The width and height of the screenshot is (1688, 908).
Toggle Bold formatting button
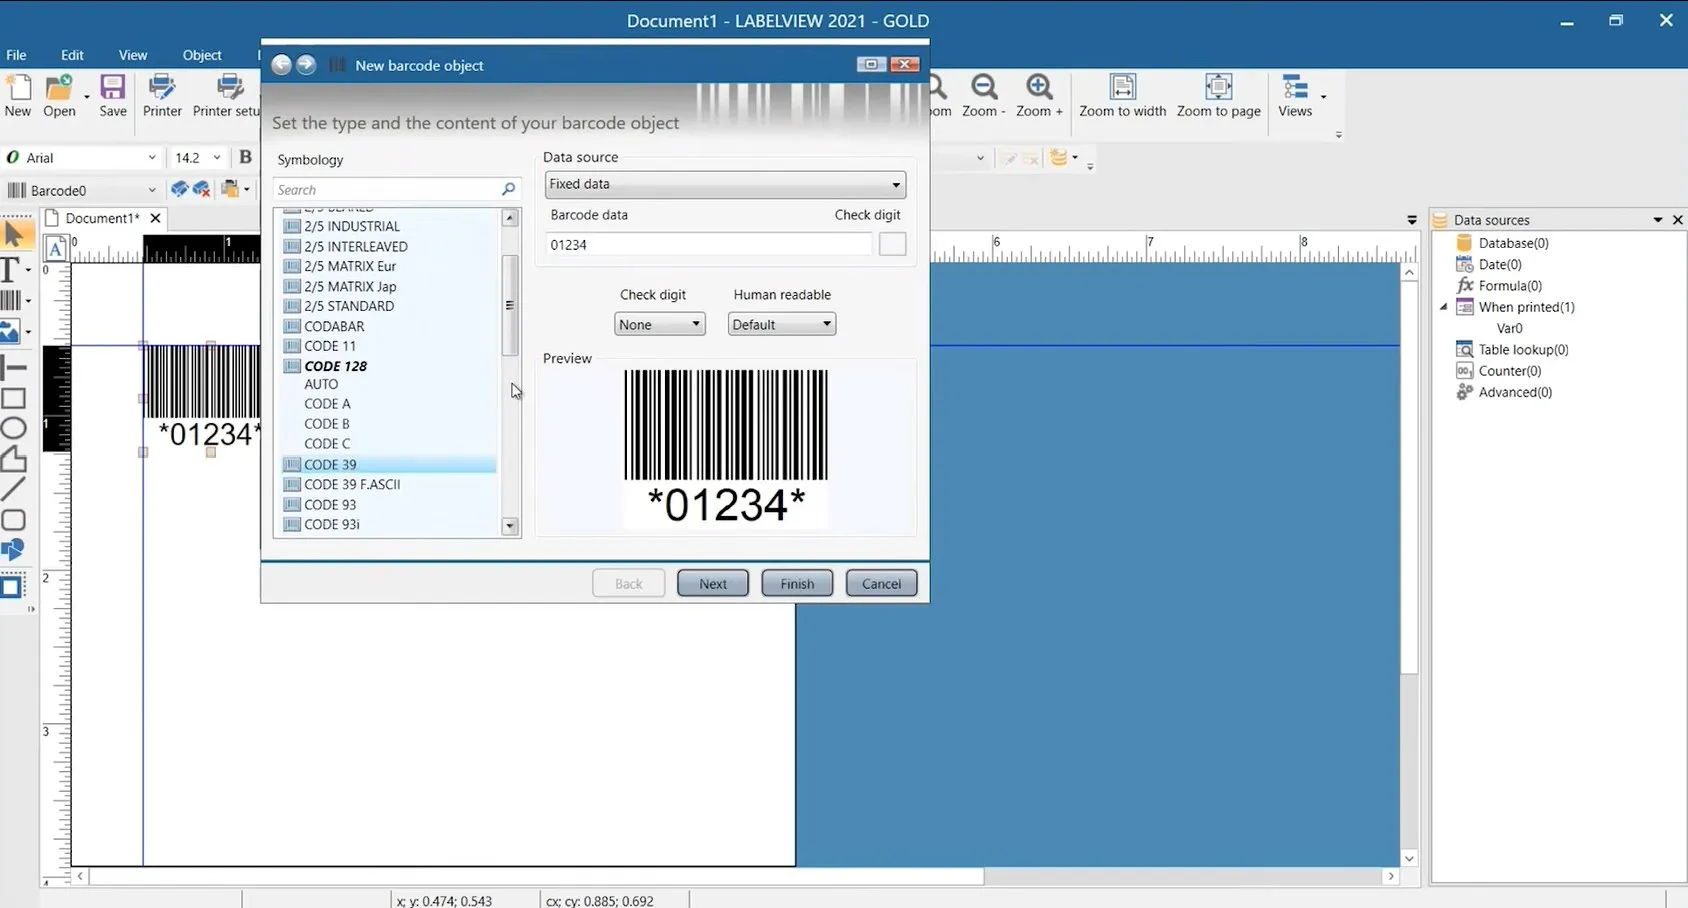coord(245,157)
